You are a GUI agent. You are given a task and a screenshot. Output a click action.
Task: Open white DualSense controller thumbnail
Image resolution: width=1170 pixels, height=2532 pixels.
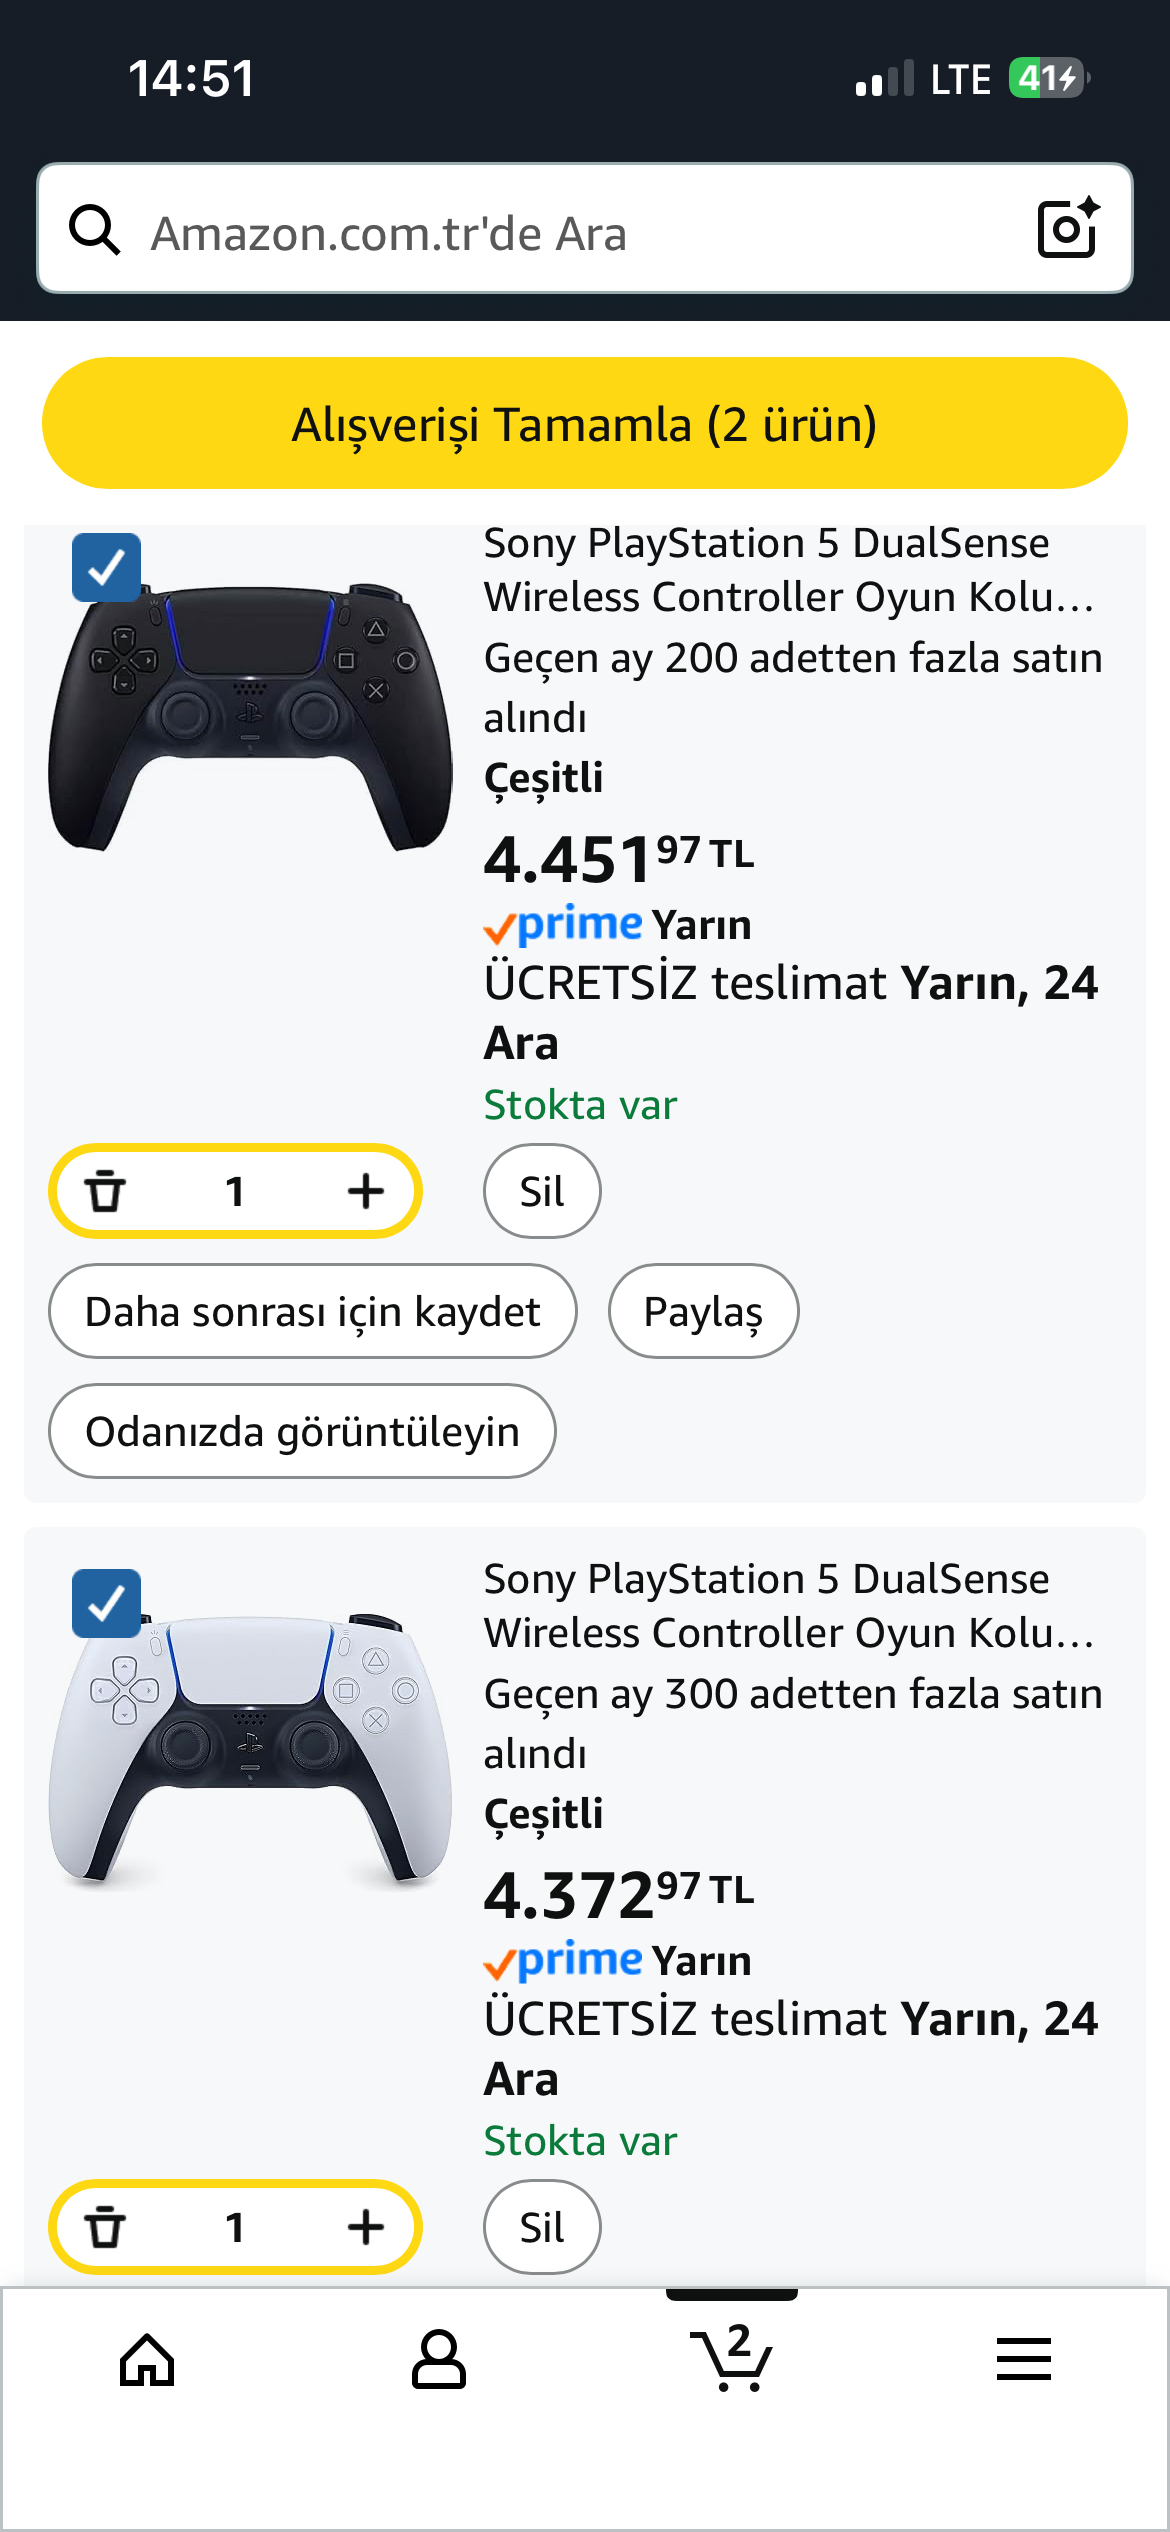[x=250, y=1750]
